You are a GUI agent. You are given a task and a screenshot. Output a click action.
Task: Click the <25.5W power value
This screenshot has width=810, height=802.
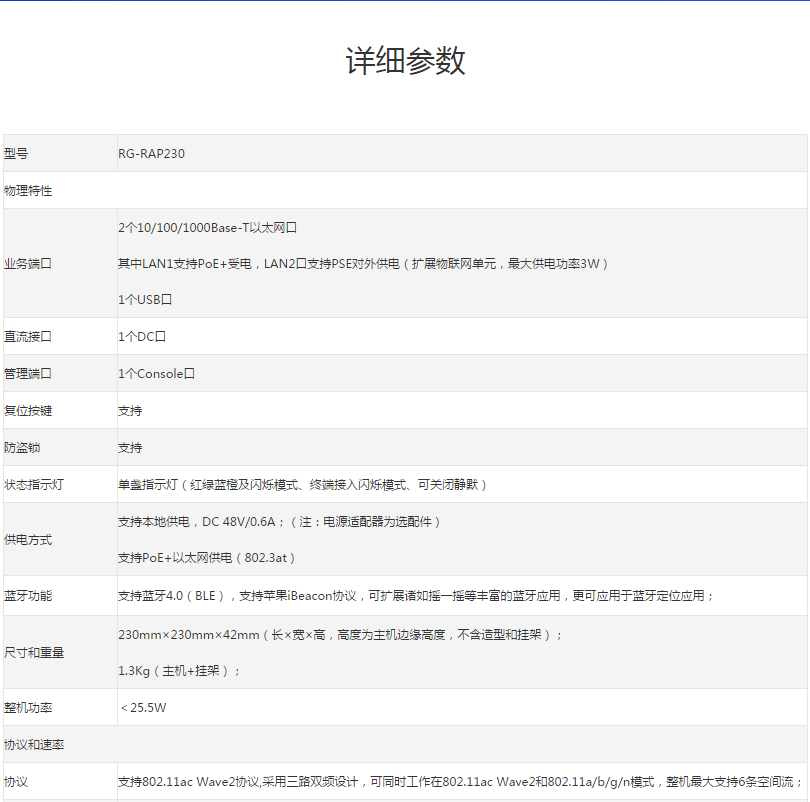point(143,708)
